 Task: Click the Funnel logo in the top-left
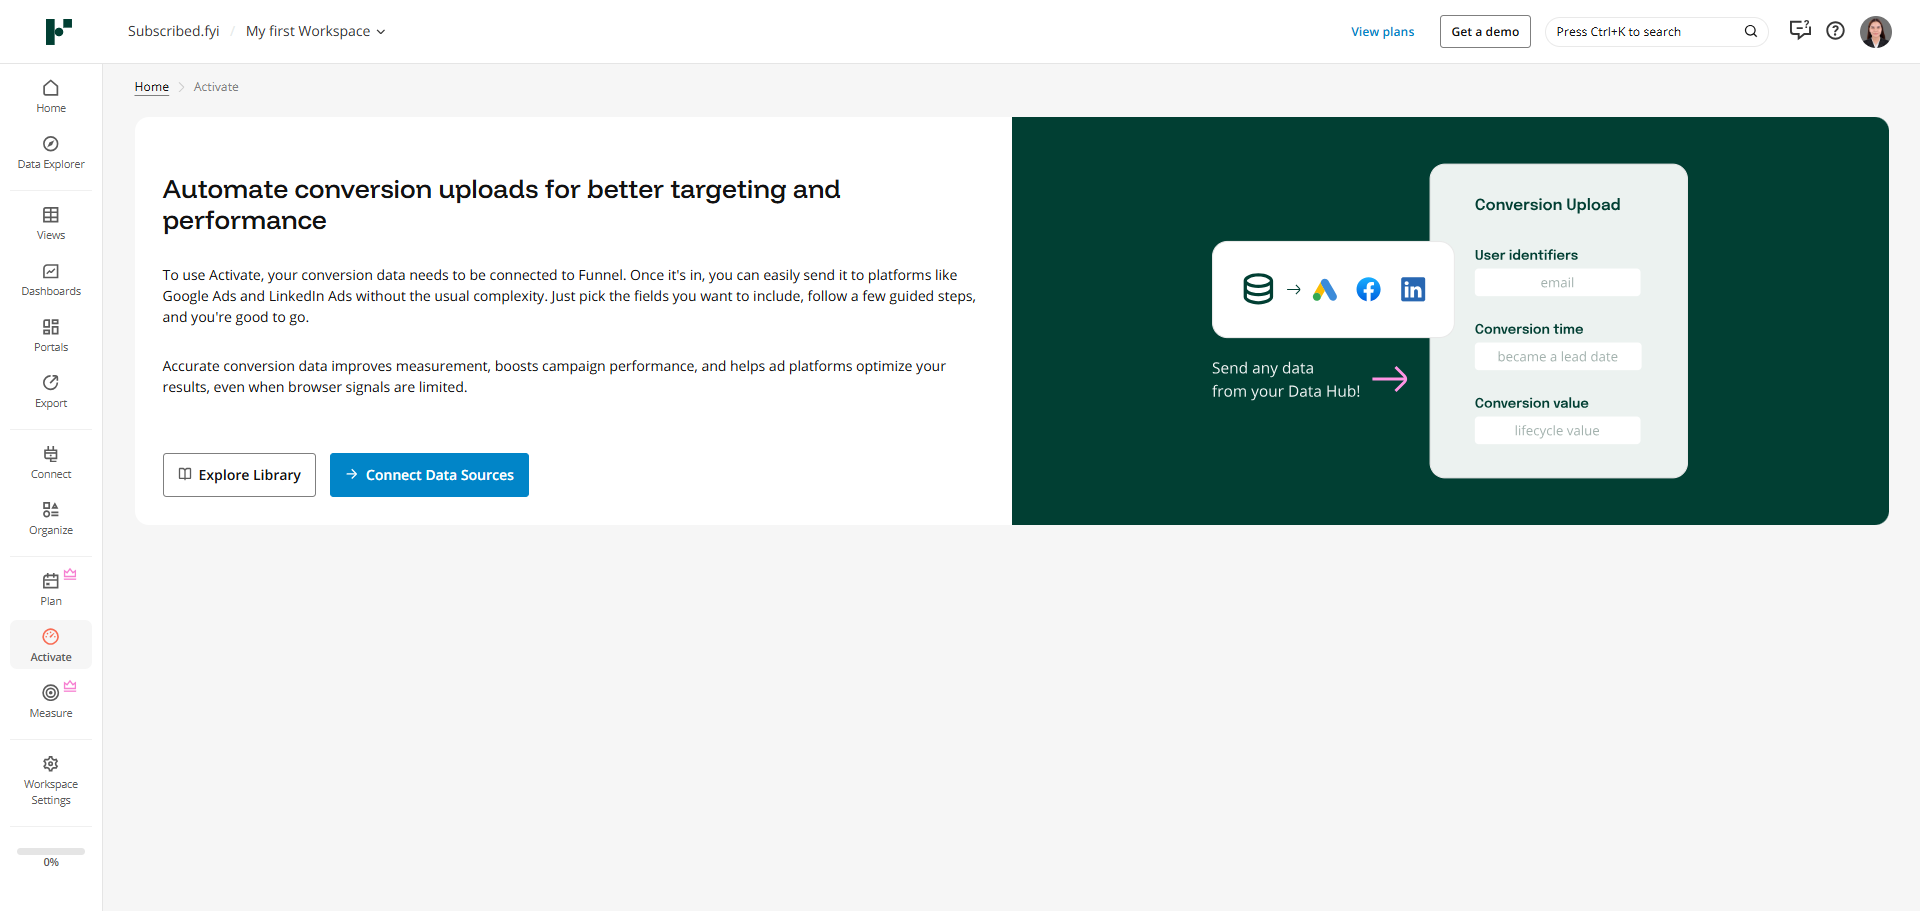coord(59,32)
